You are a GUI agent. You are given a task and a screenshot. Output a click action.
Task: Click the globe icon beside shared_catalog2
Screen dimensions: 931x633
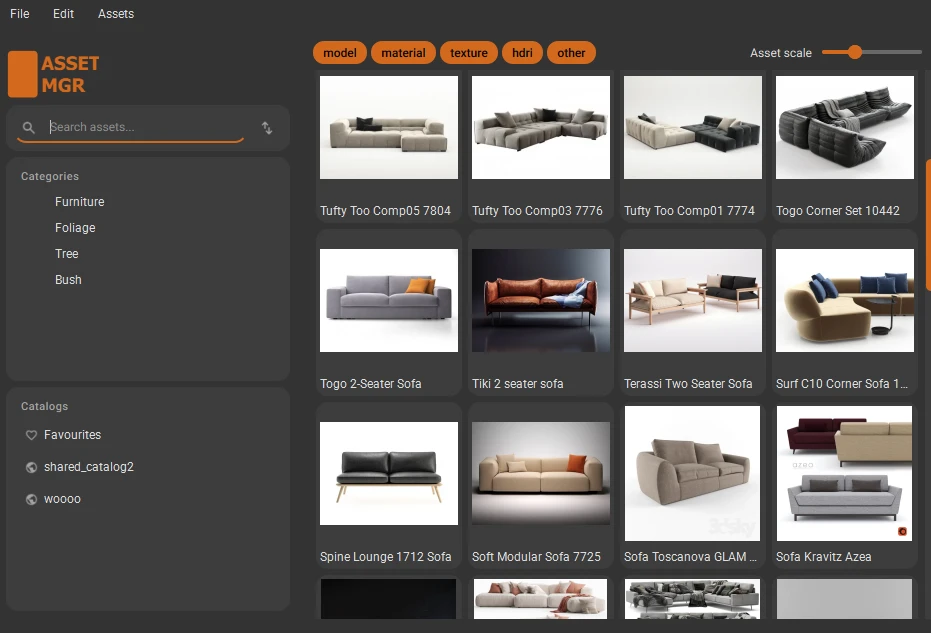[31, 467]
